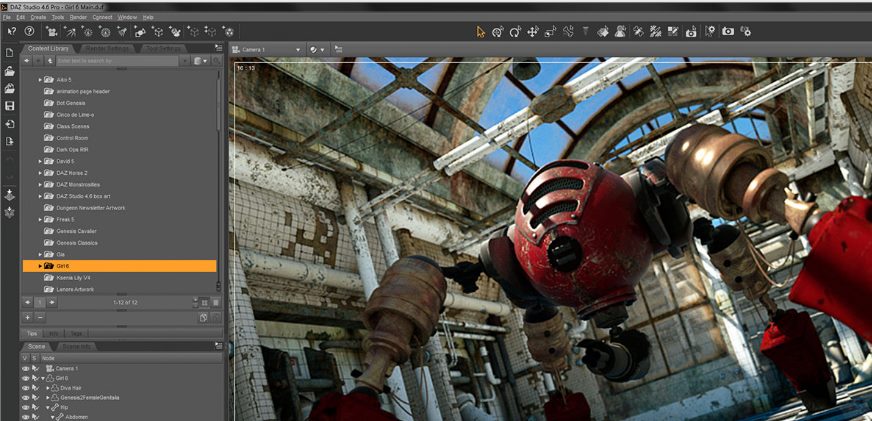This screenshot has height=421, width=872.
Task: Choose the Universal move tool with four arrows
Action: 532,32
